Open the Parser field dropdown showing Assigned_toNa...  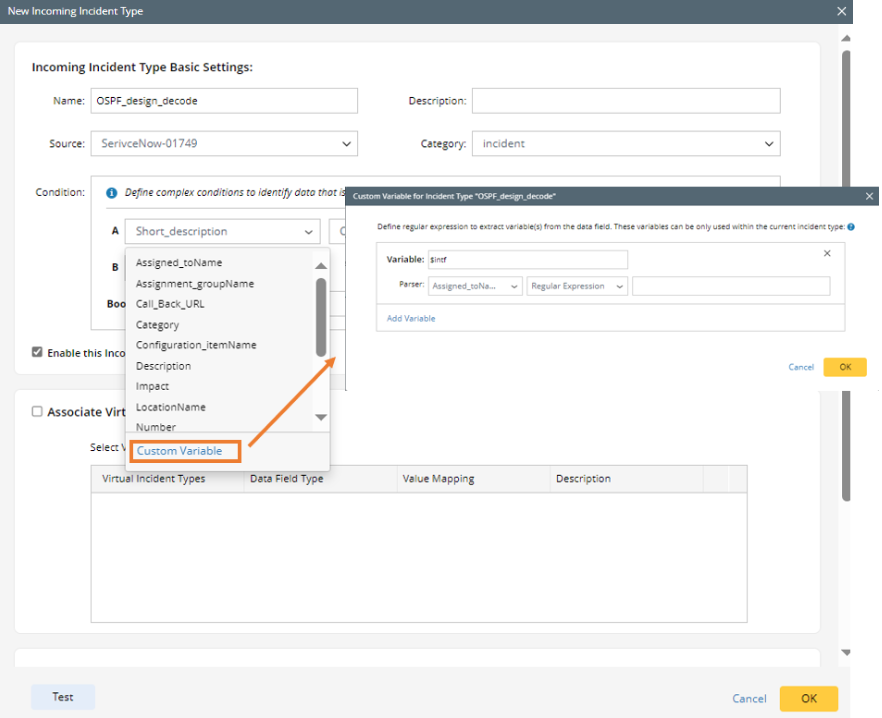point(475,286)
